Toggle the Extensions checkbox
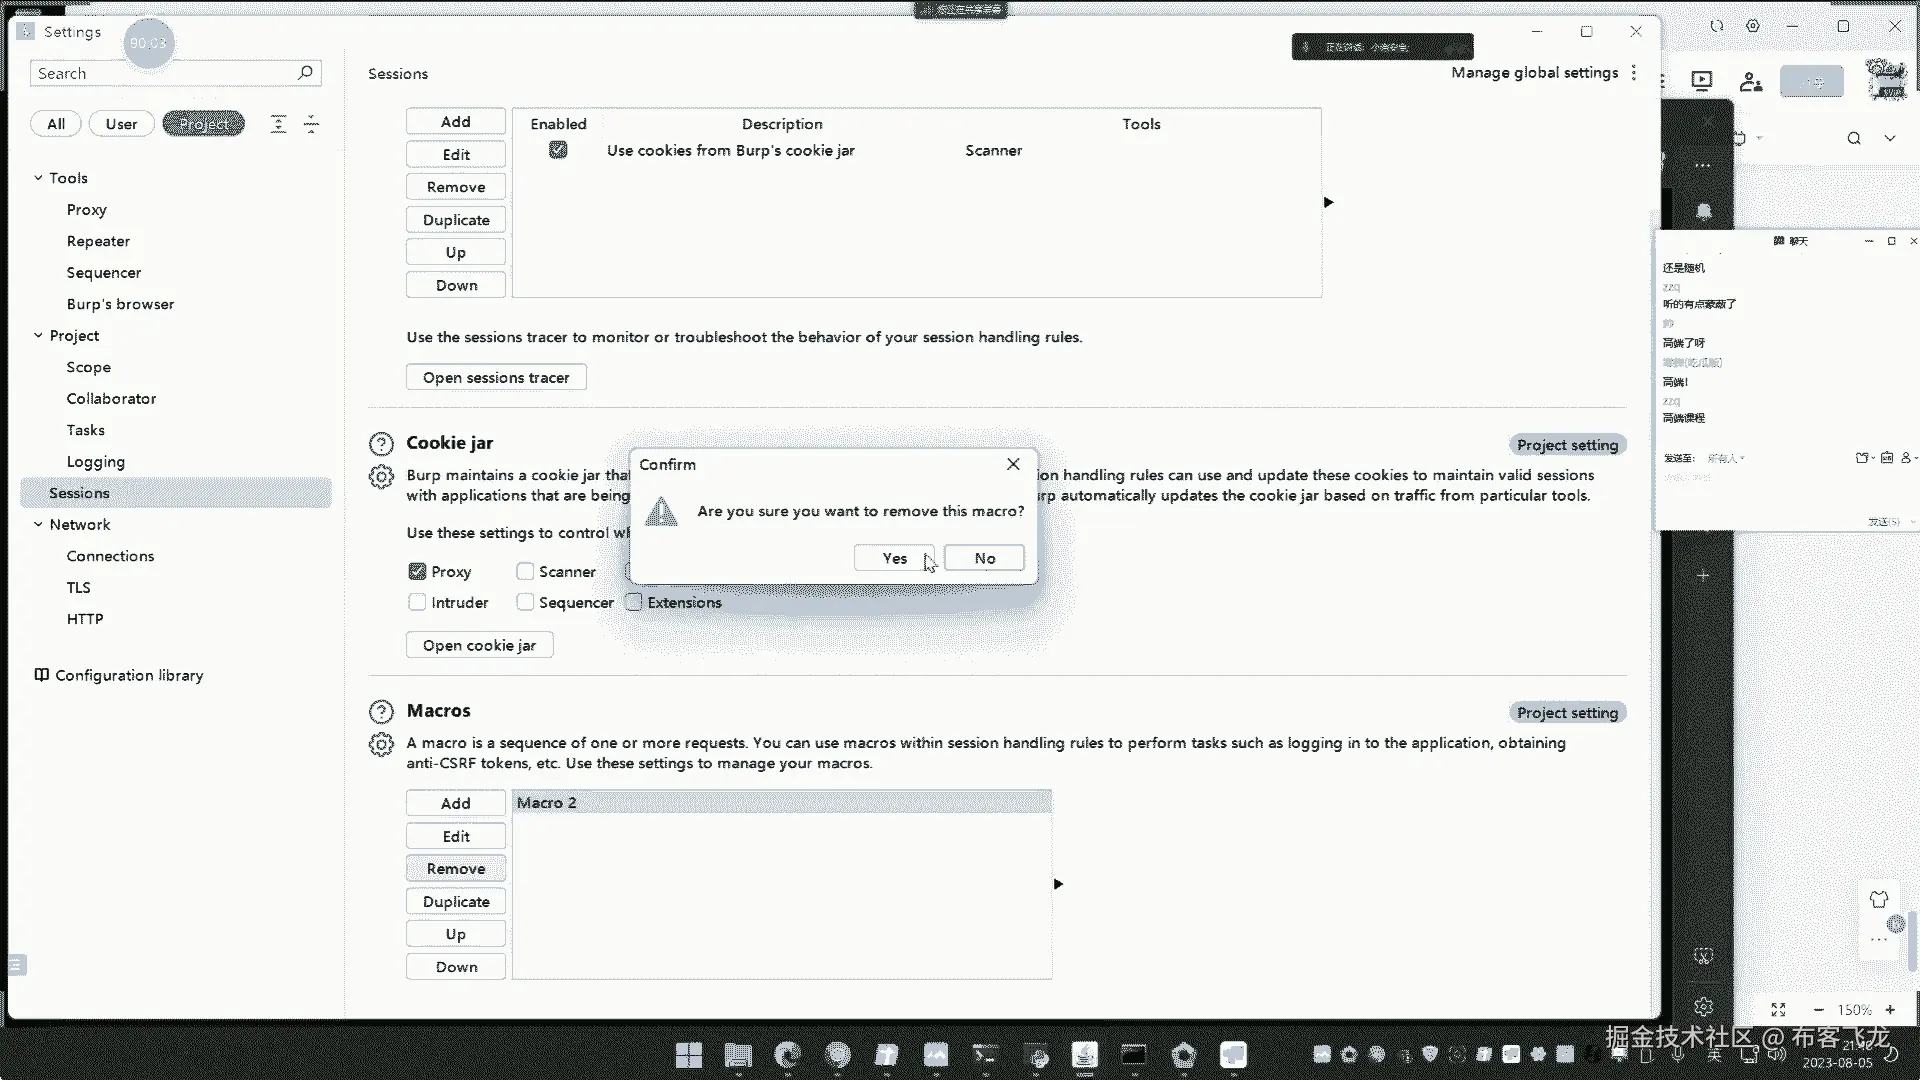1920x1080 pixels. point(634,603)
